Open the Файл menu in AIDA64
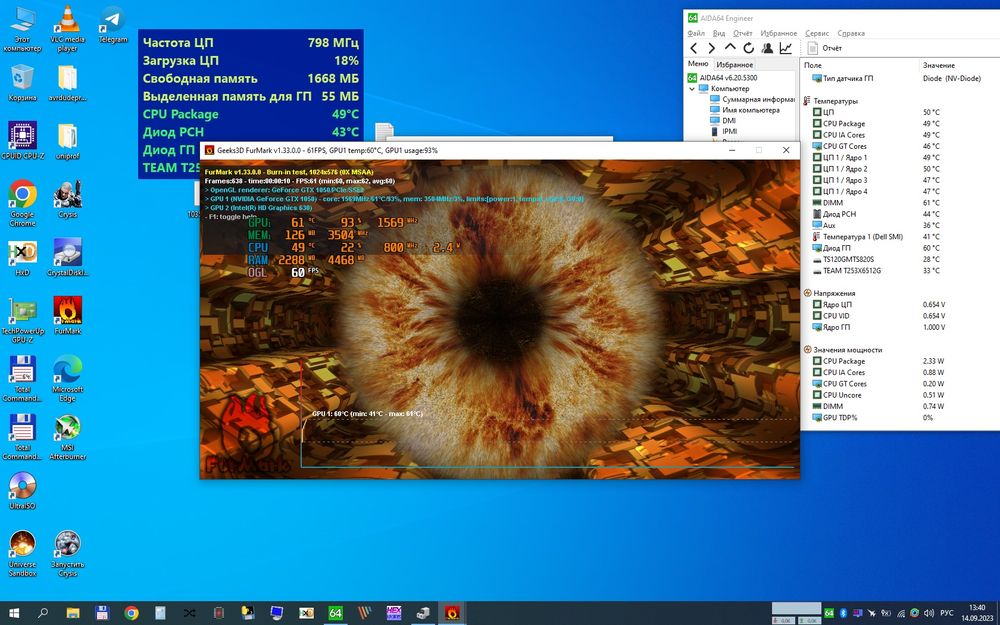The height and width of the screenshot is (625, 1000). [696, 33]
